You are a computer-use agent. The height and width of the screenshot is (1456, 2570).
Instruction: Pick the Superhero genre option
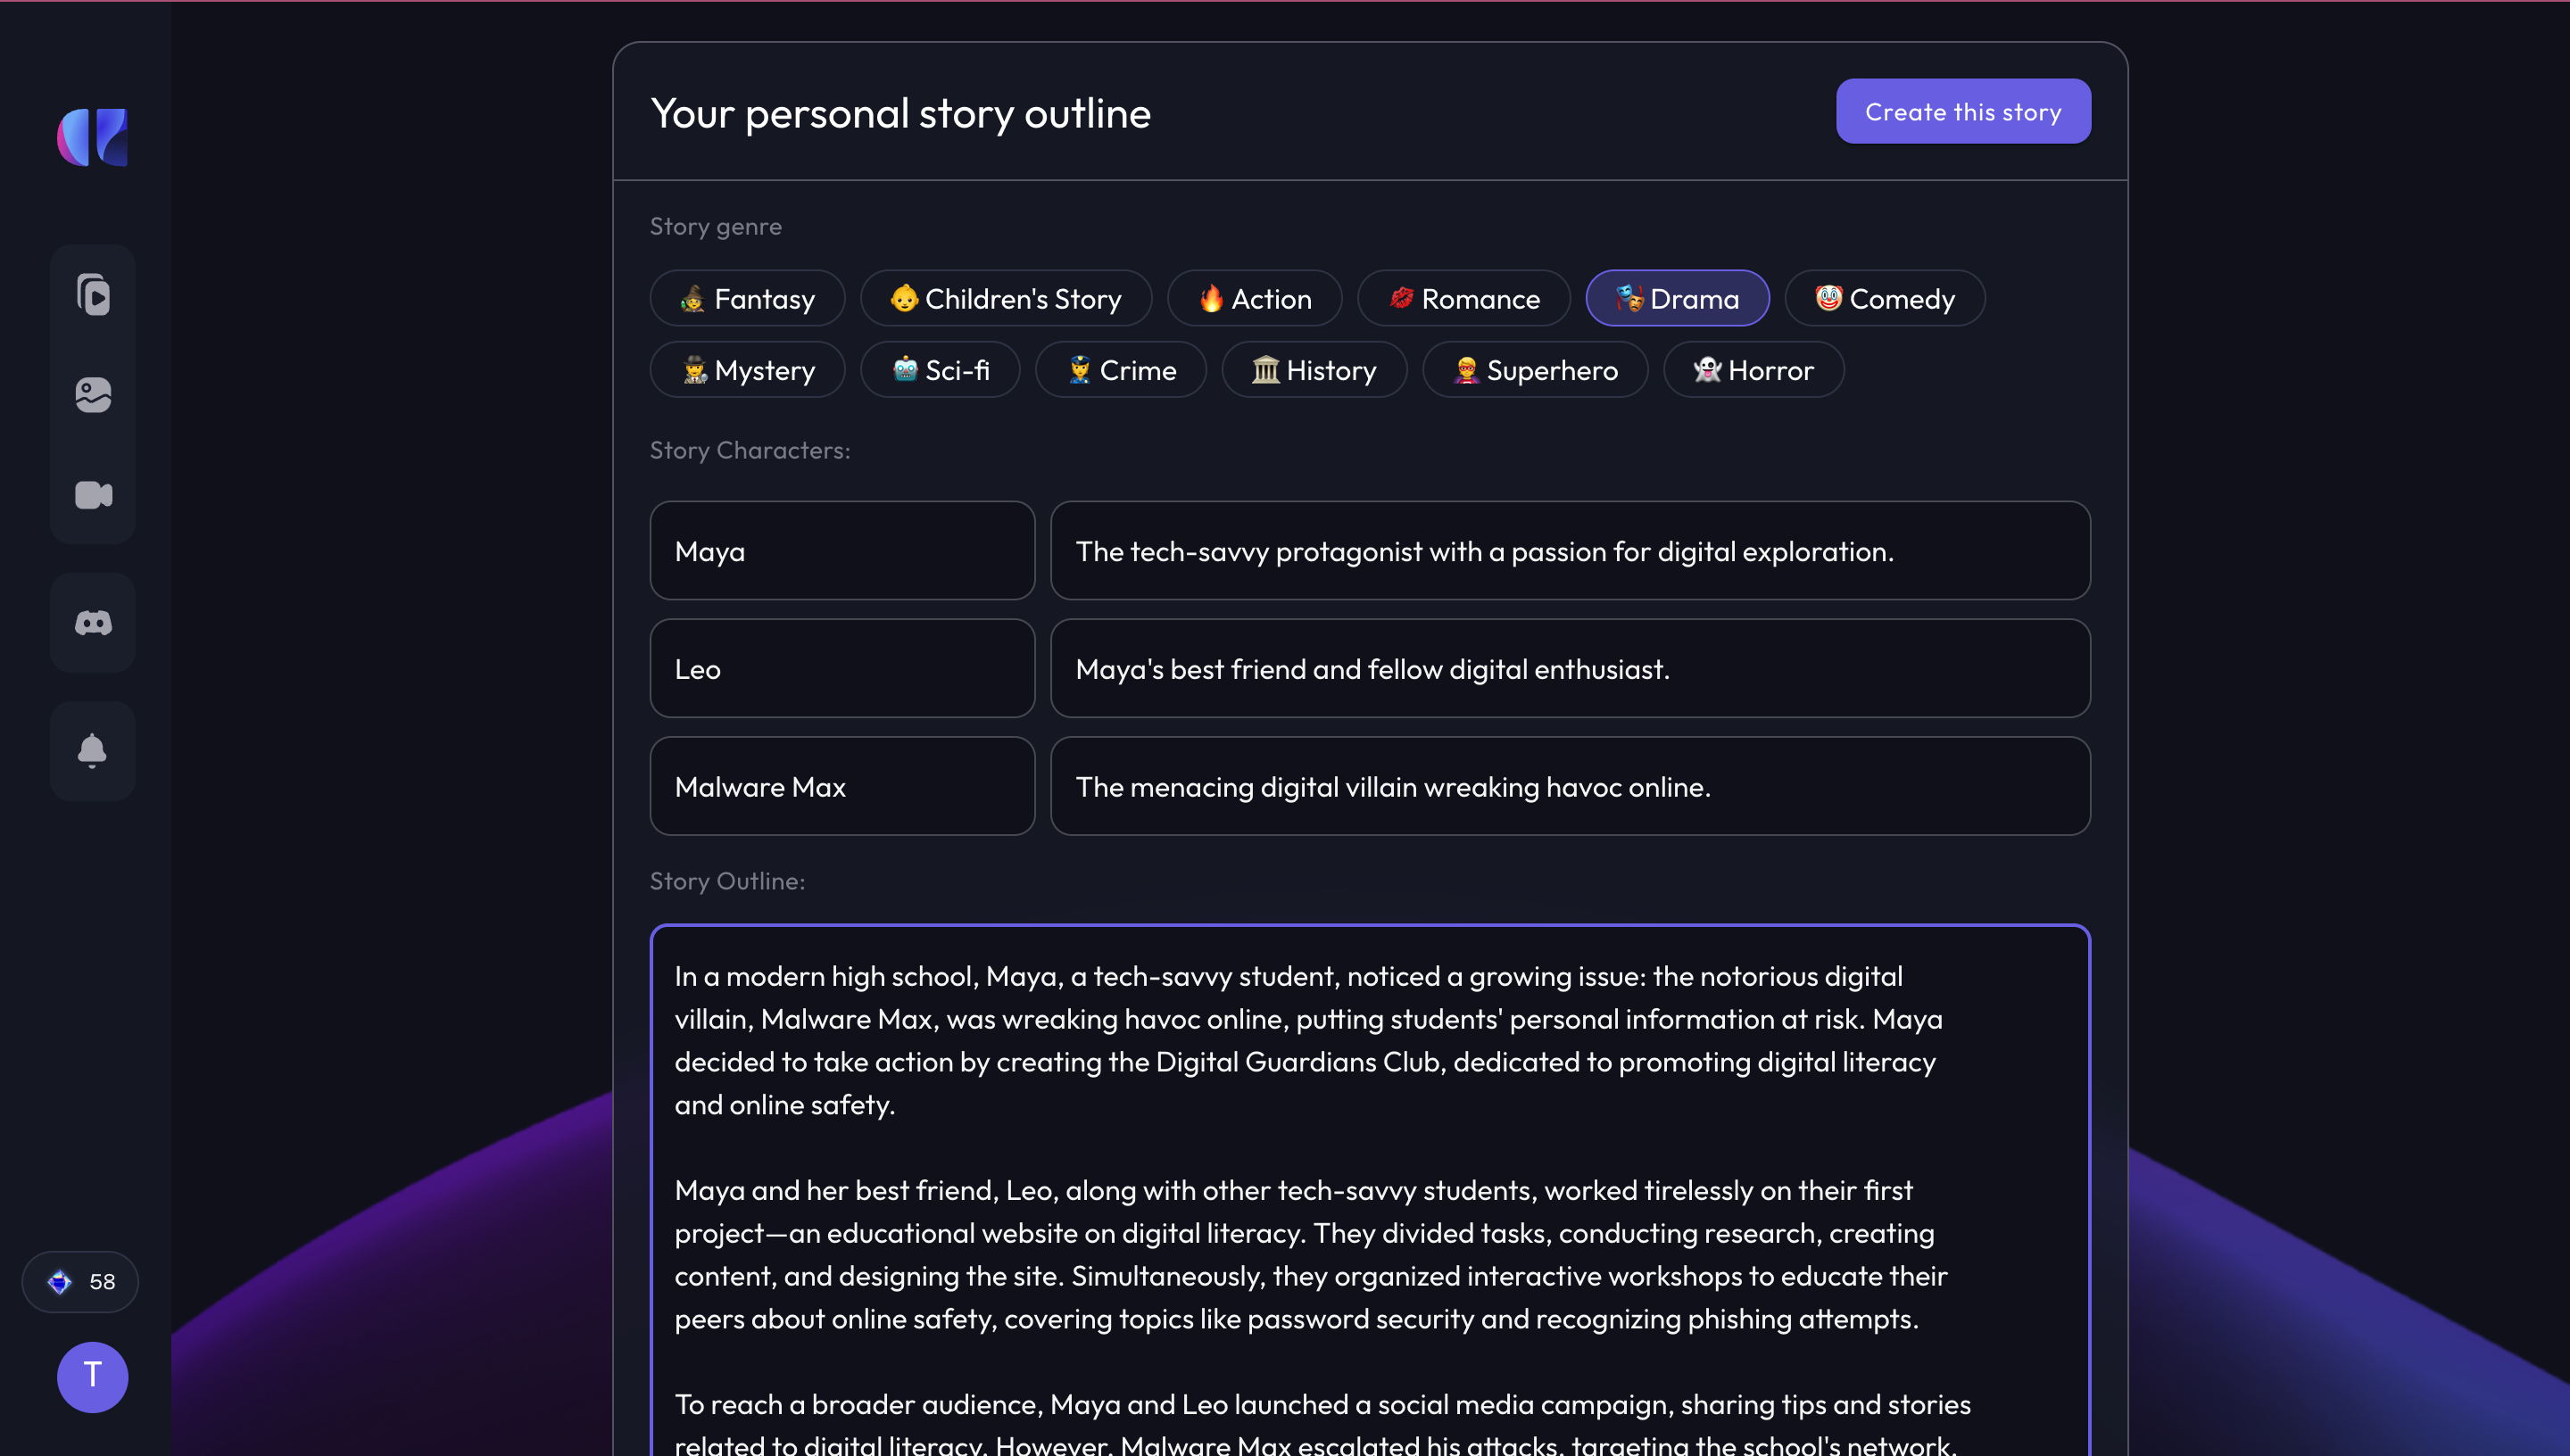[x=1535, y=370]
